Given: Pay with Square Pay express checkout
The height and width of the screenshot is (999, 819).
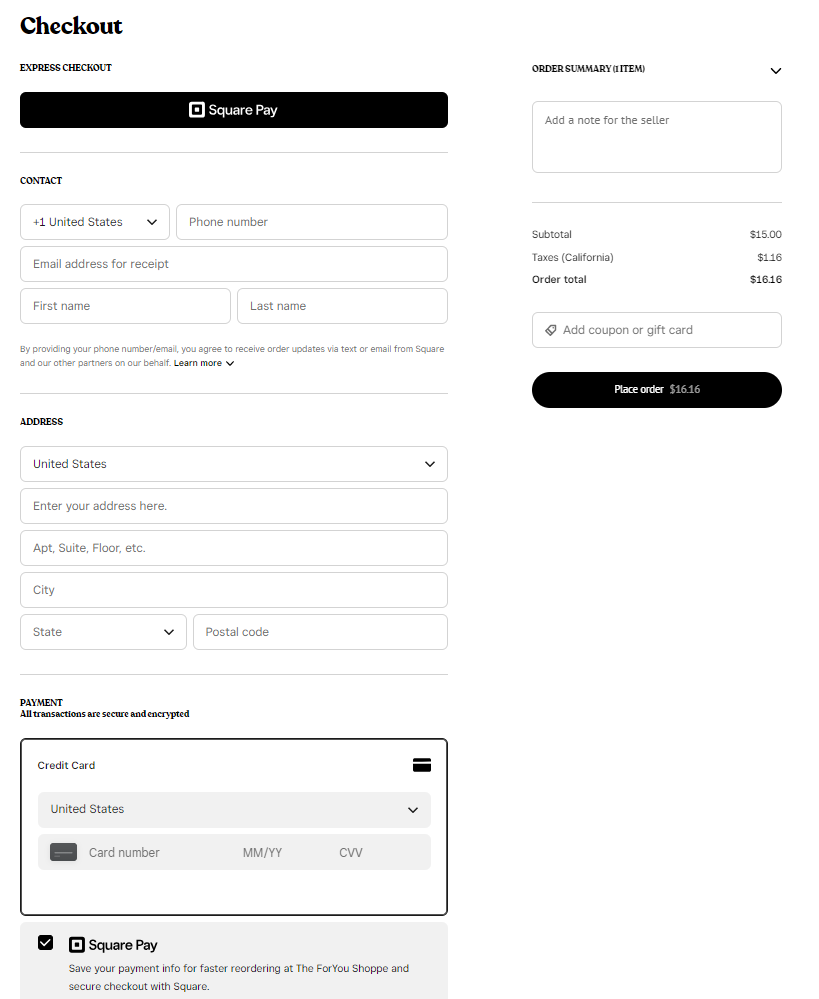Looking at the screenshot, I should click(x=234, y=110).
